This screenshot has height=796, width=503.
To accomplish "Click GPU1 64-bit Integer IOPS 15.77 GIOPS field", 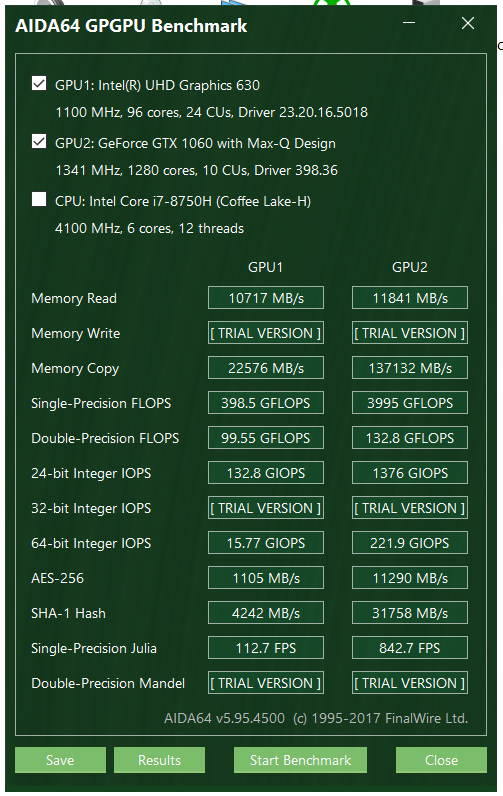I will (x=266, y=543).
